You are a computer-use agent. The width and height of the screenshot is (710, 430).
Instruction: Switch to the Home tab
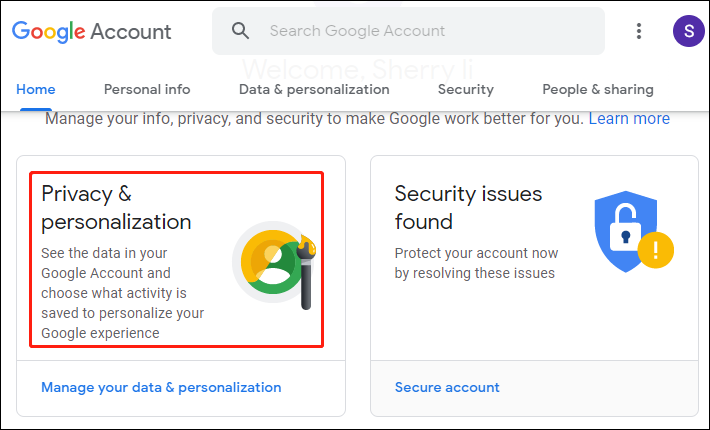tap(36, 90)
